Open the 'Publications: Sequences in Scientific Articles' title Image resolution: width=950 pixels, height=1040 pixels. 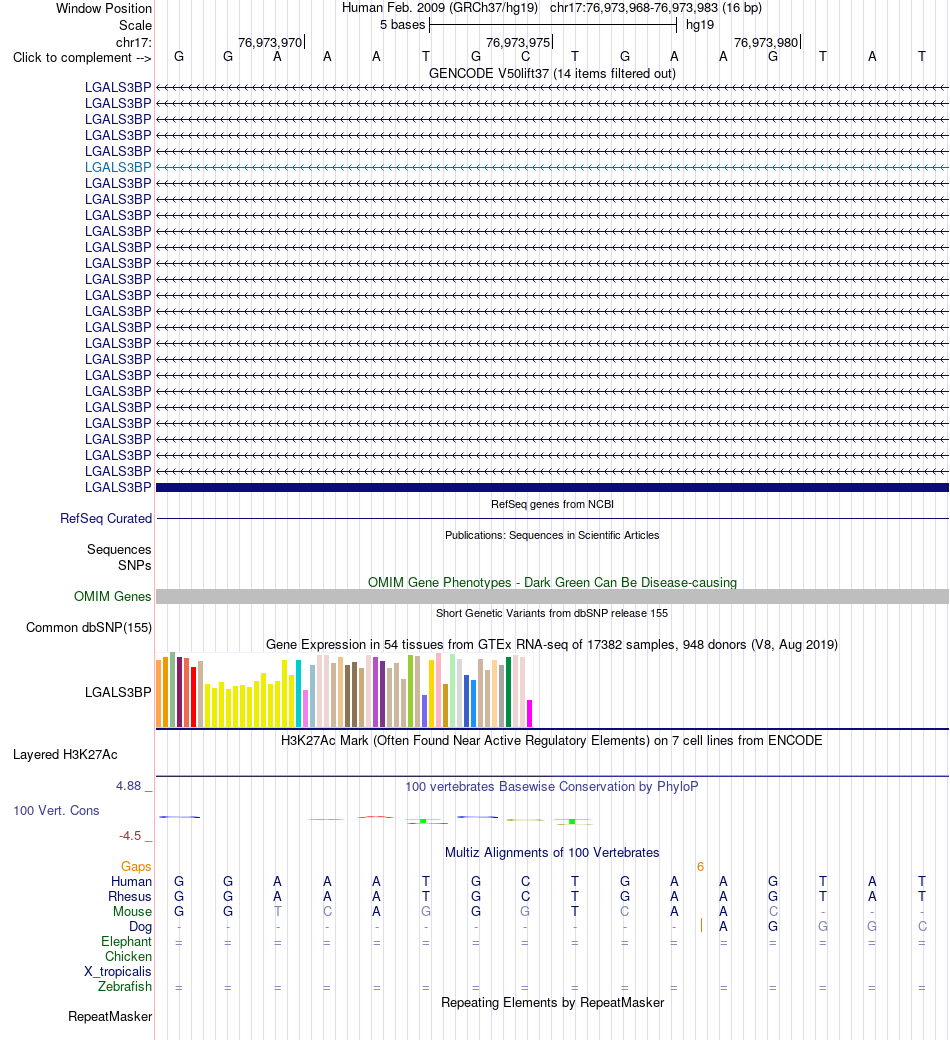click(x=552, y=535)
